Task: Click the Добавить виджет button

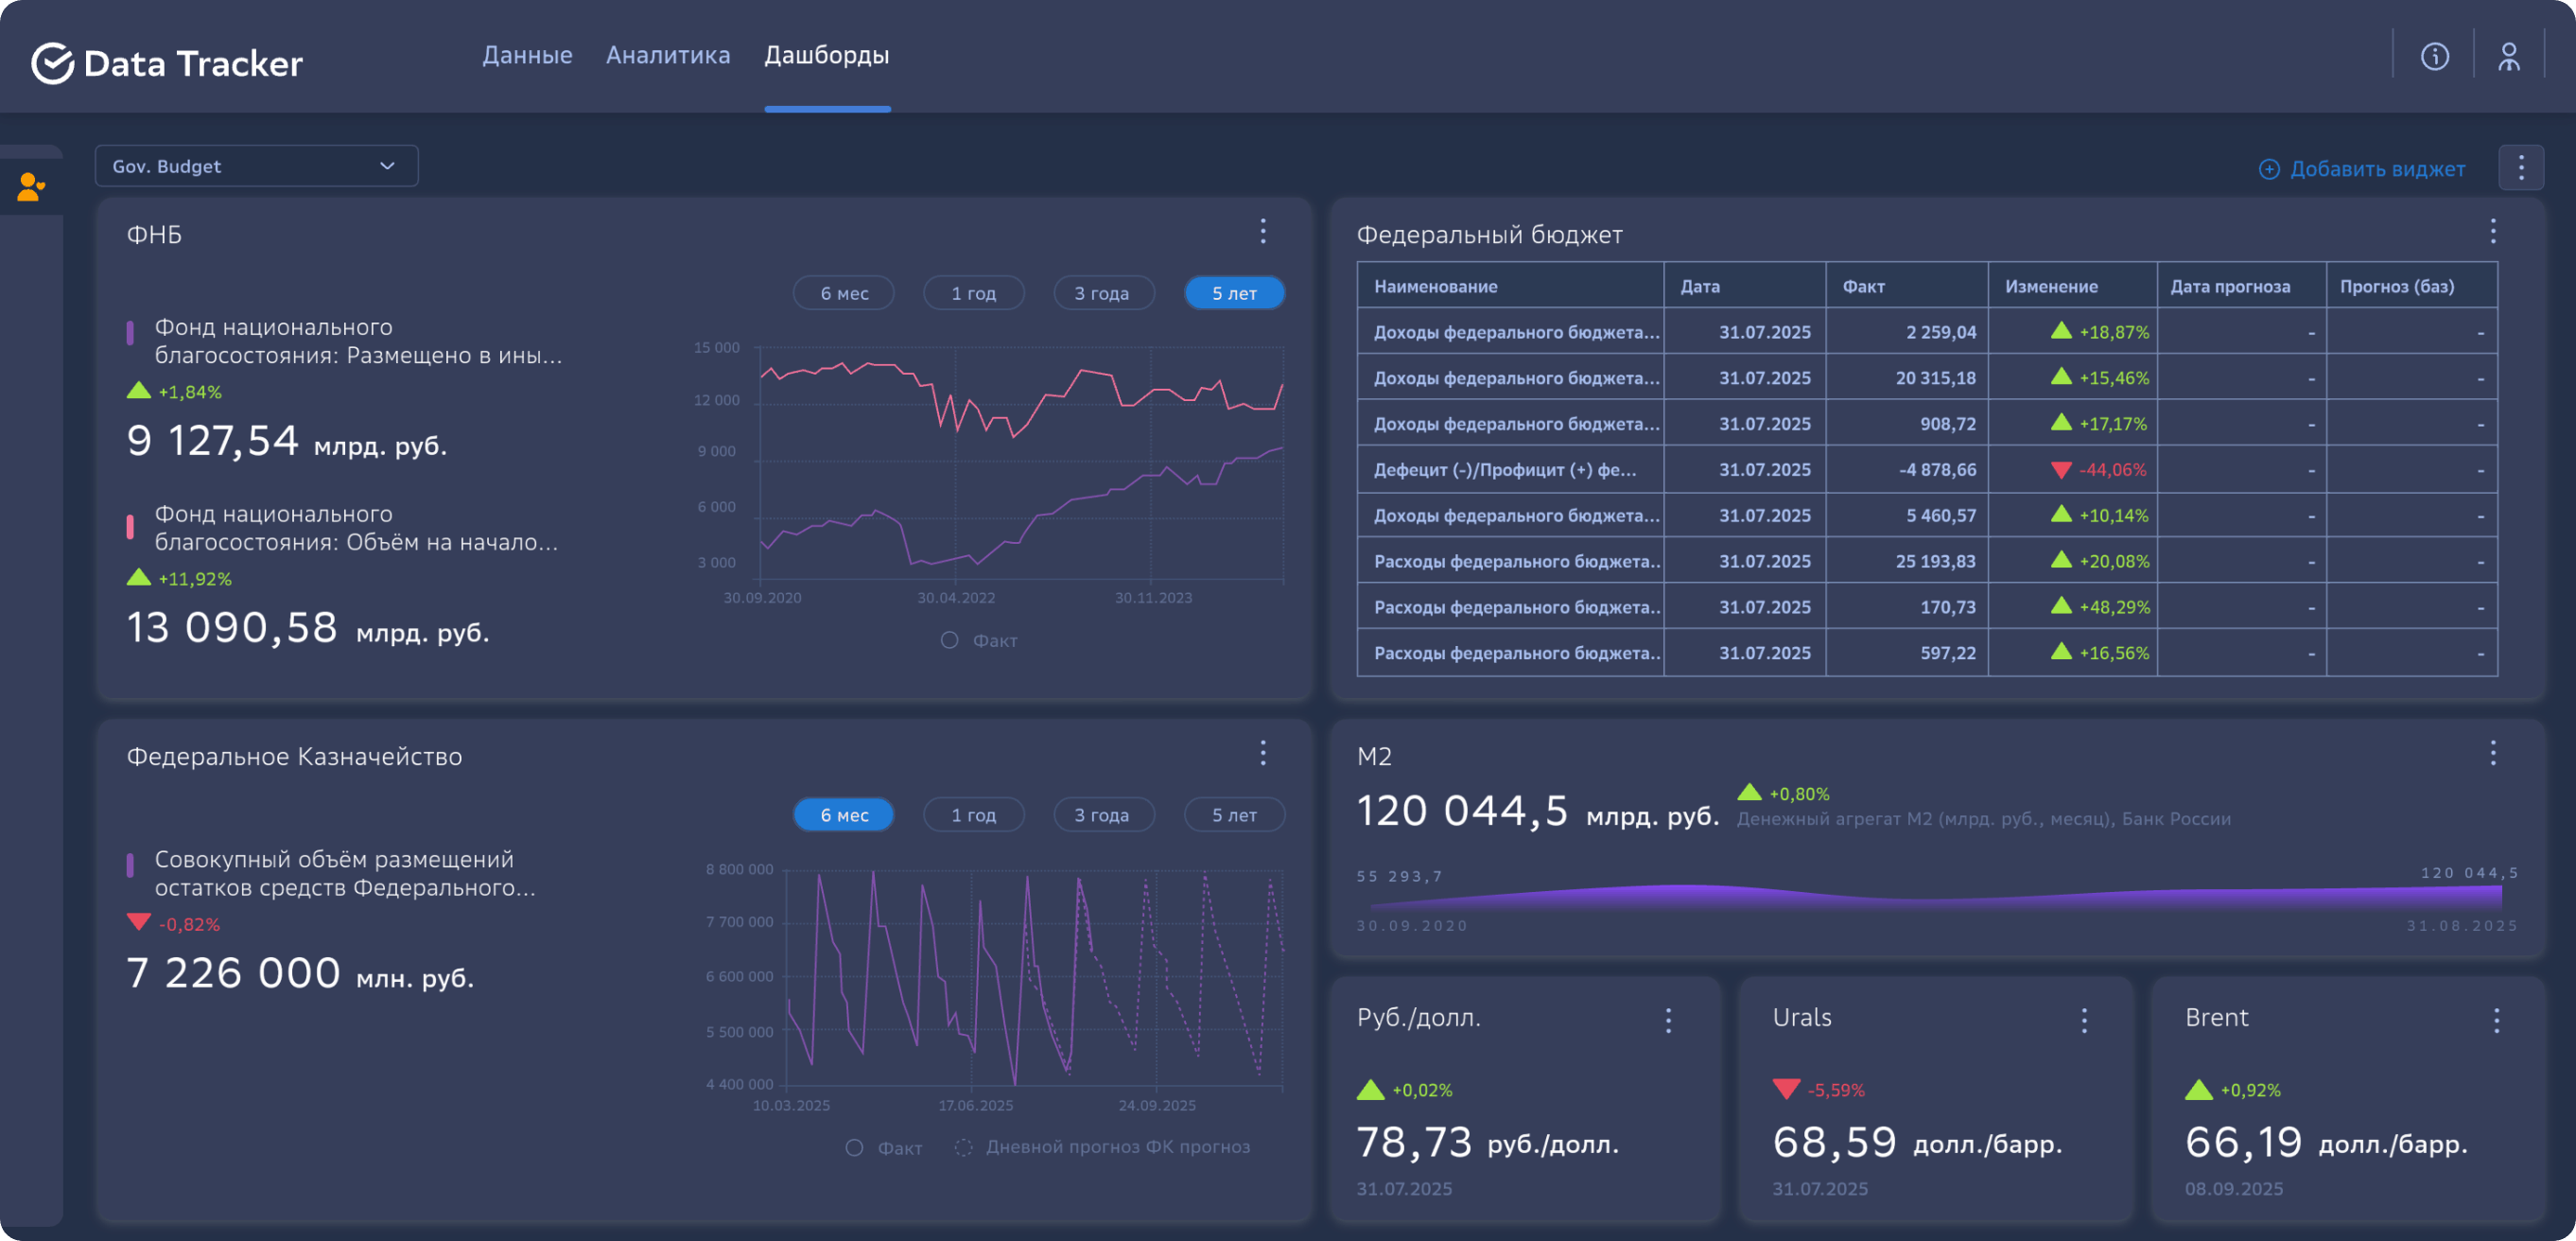Action: 2362,169
